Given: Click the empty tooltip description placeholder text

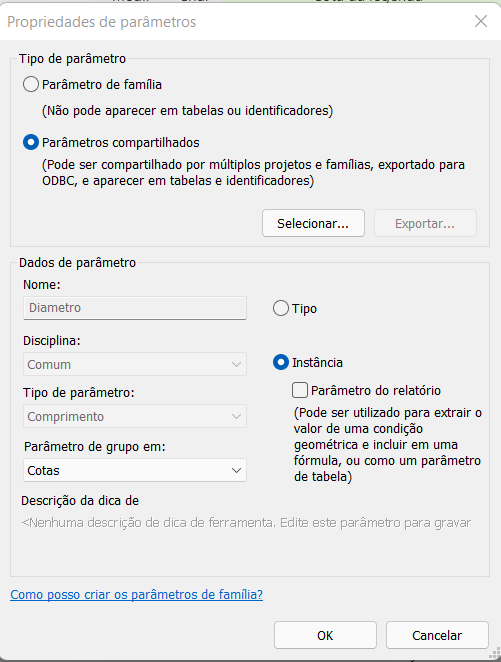Looking at the screenshot, I should pos(246,523).
